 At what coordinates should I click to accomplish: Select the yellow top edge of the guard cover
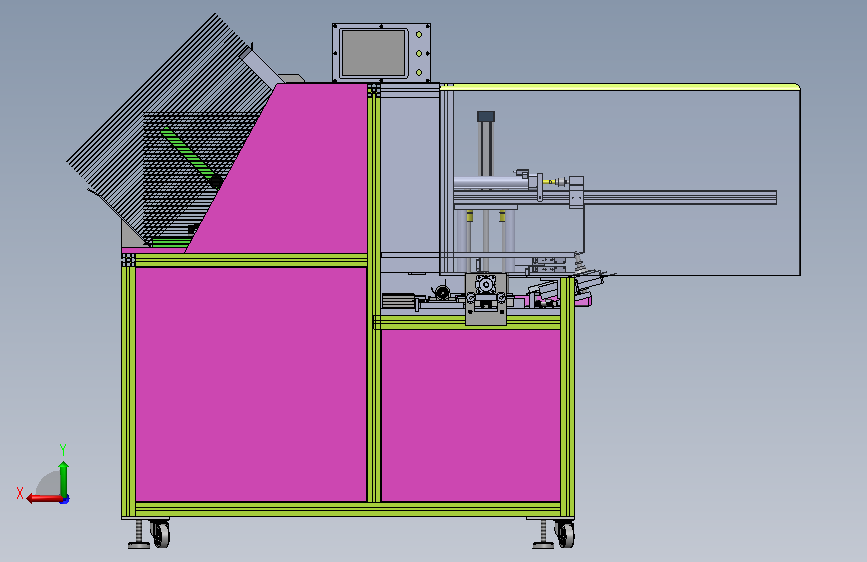tap(620, 87)
